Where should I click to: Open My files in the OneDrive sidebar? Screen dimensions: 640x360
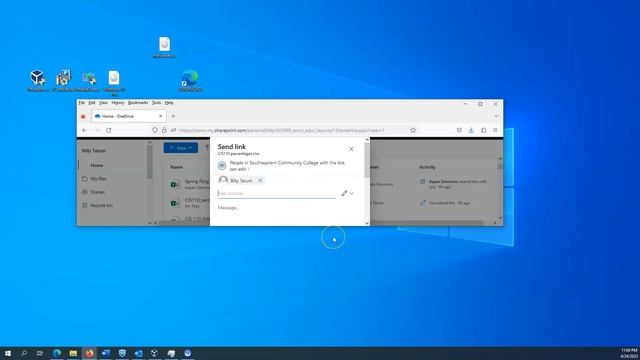98,179
